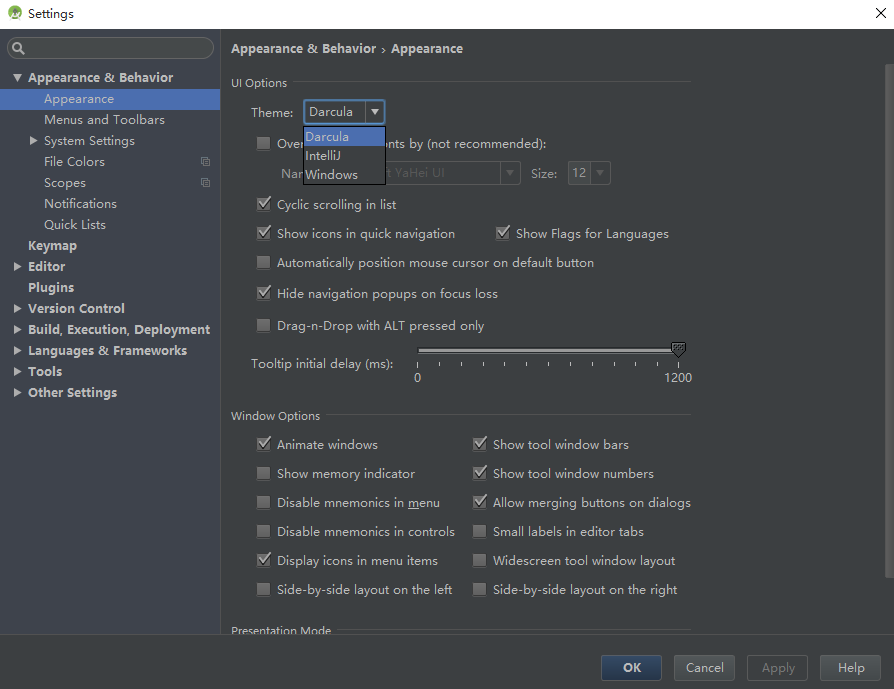Check Disable mnemonics in controls
Viewport: 894px width, 689px height.
[x=263, y=532]
